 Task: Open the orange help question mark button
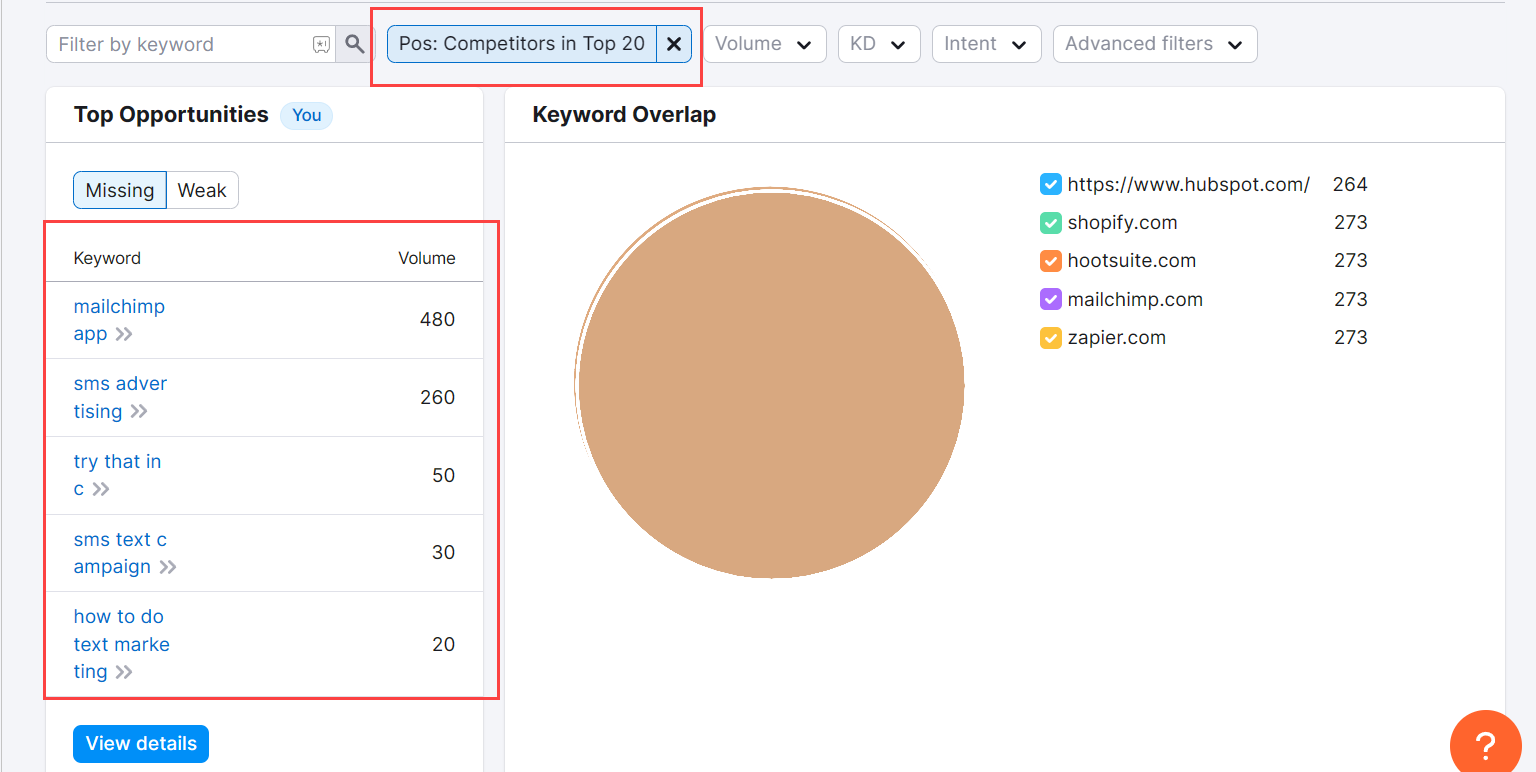[x=1485, y=745]
